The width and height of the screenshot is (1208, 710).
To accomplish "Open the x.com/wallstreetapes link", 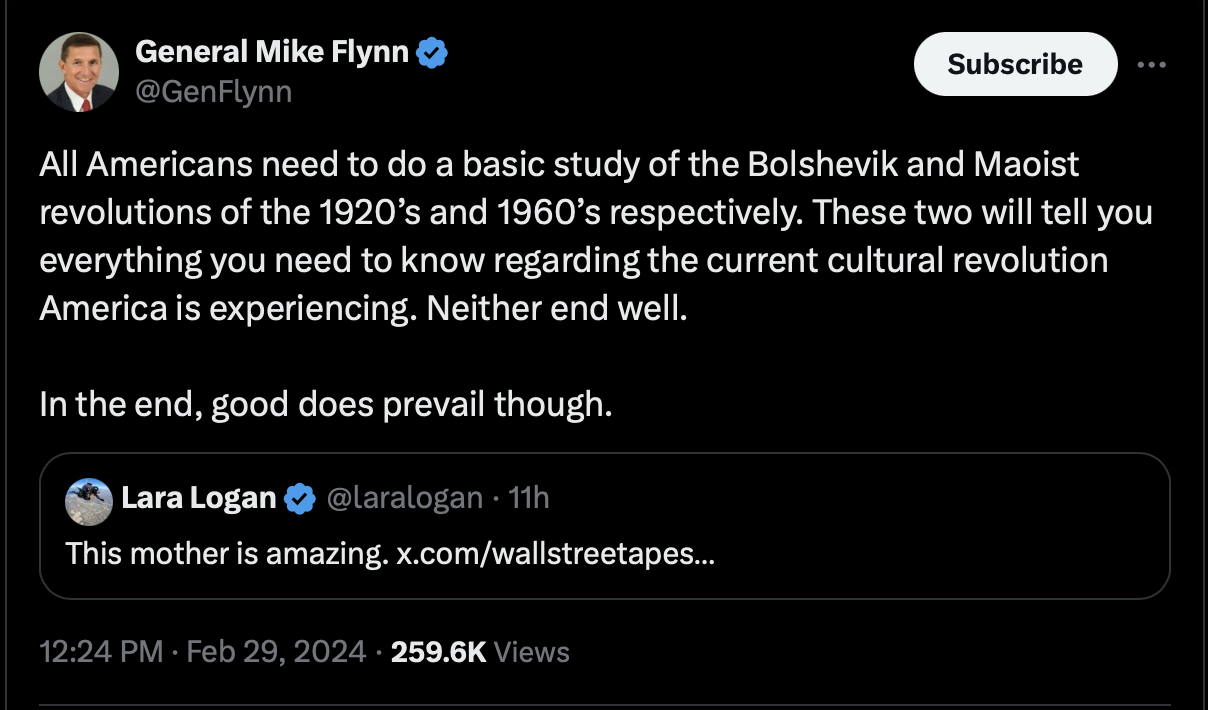I will click(x=556, y=552).
